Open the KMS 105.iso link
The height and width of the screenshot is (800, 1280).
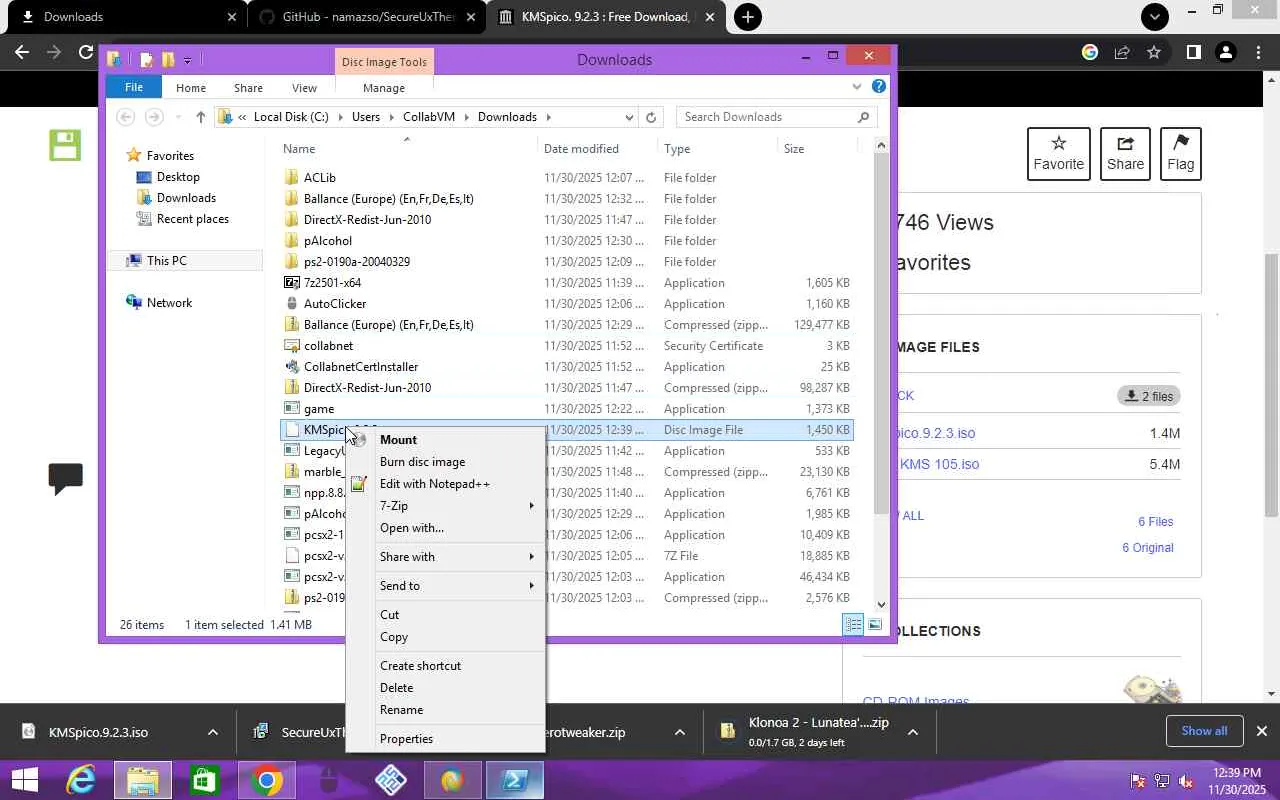coord(939,464)
